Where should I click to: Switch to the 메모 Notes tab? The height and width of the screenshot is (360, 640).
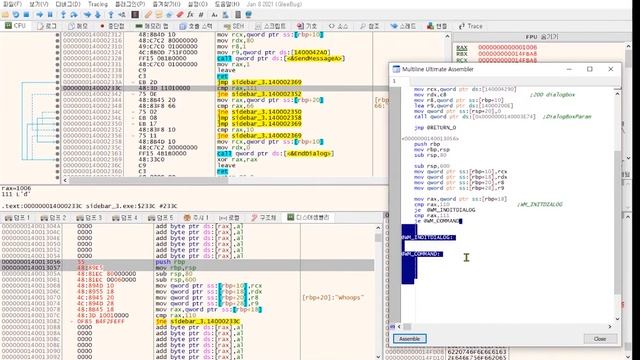78,26
